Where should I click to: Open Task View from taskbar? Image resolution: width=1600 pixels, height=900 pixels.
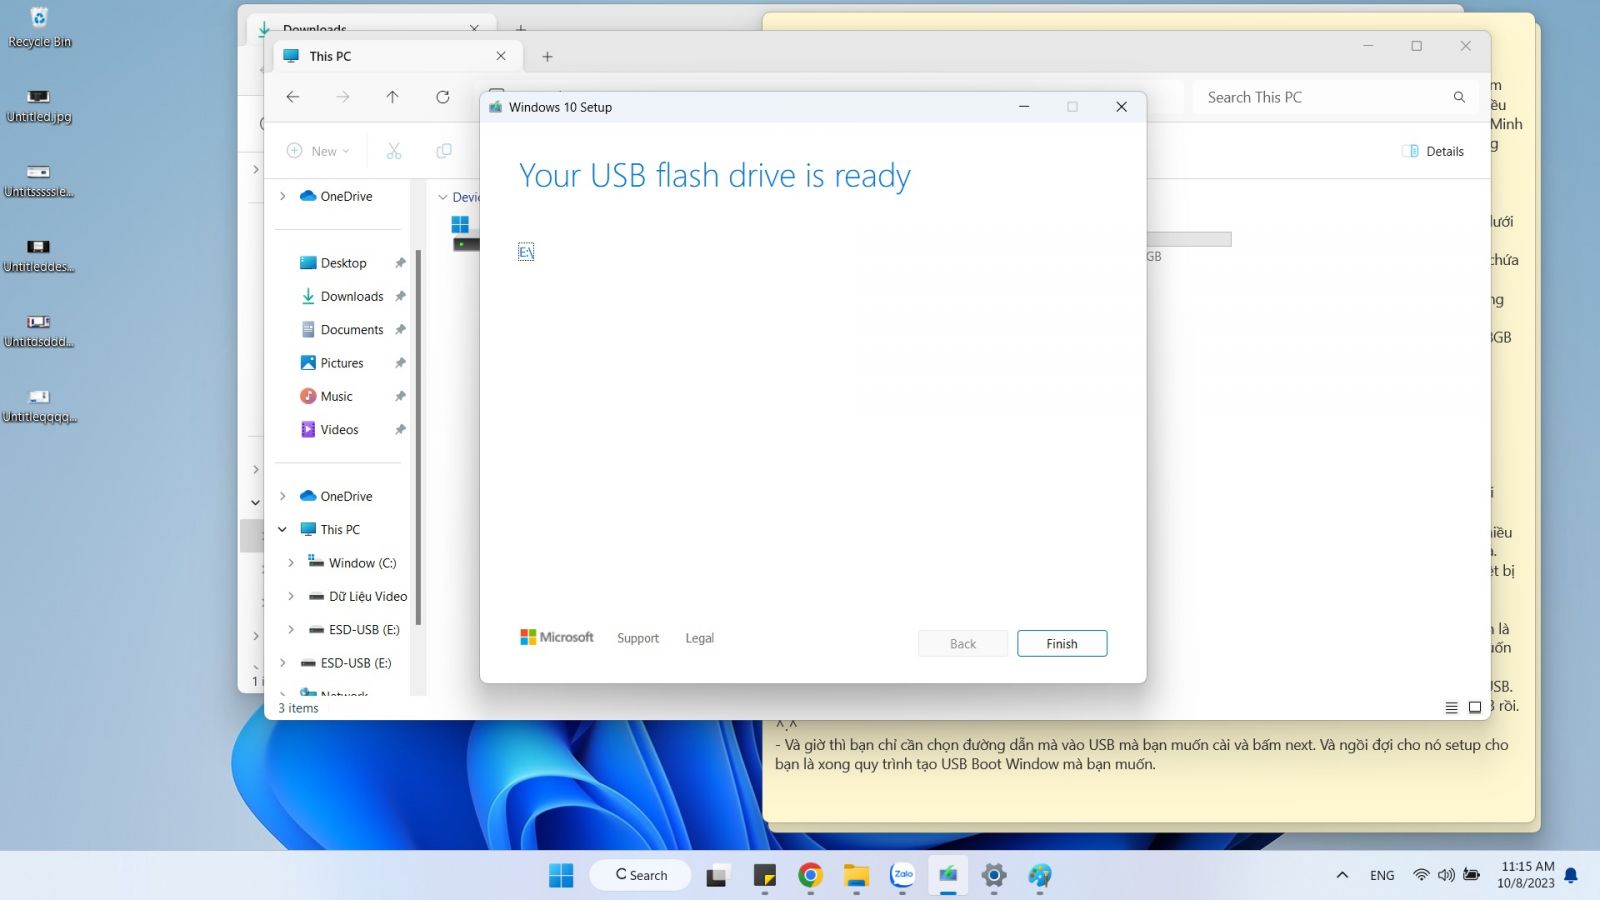click(718, 876)
